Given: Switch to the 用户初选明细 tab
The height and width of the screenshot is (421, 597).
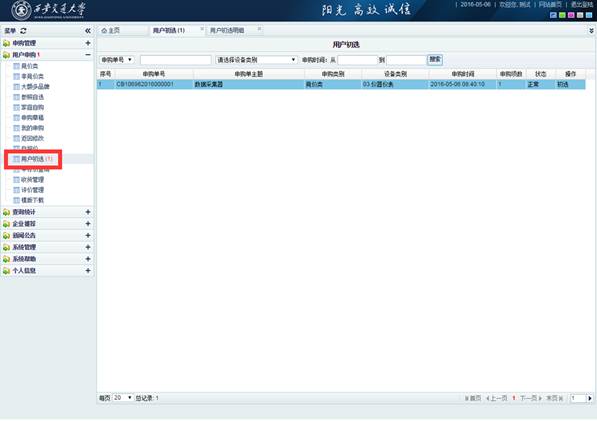Looking at the screenshot, I should pos(227,30).
